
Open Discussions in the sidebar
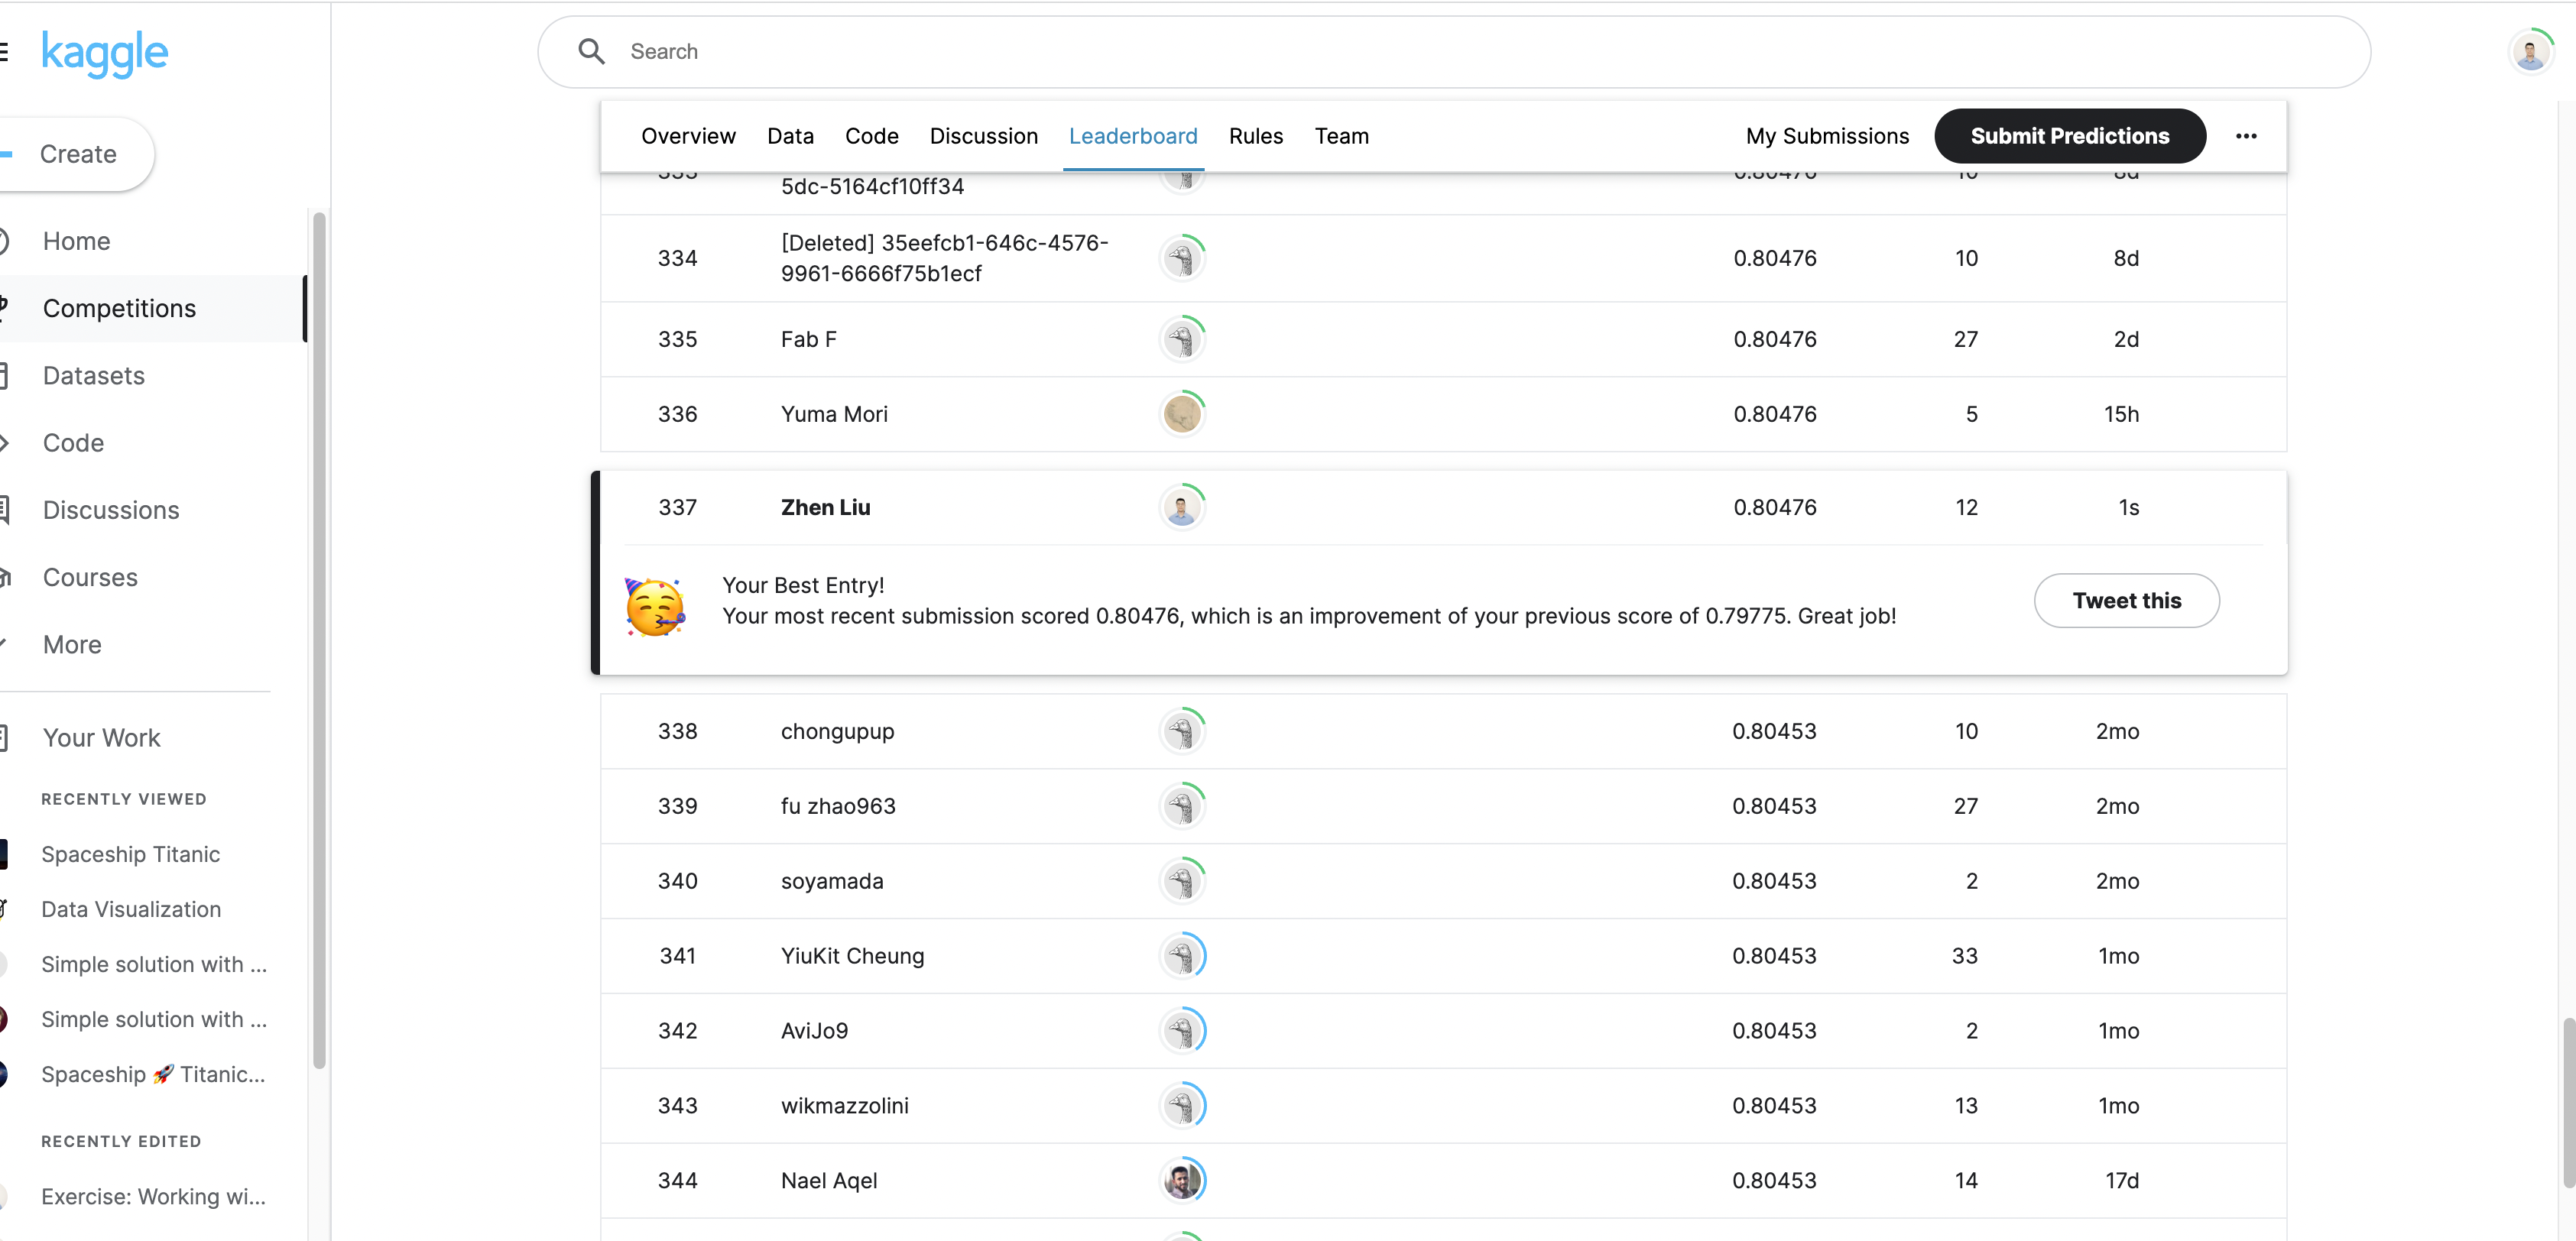(x=110, y=510)
